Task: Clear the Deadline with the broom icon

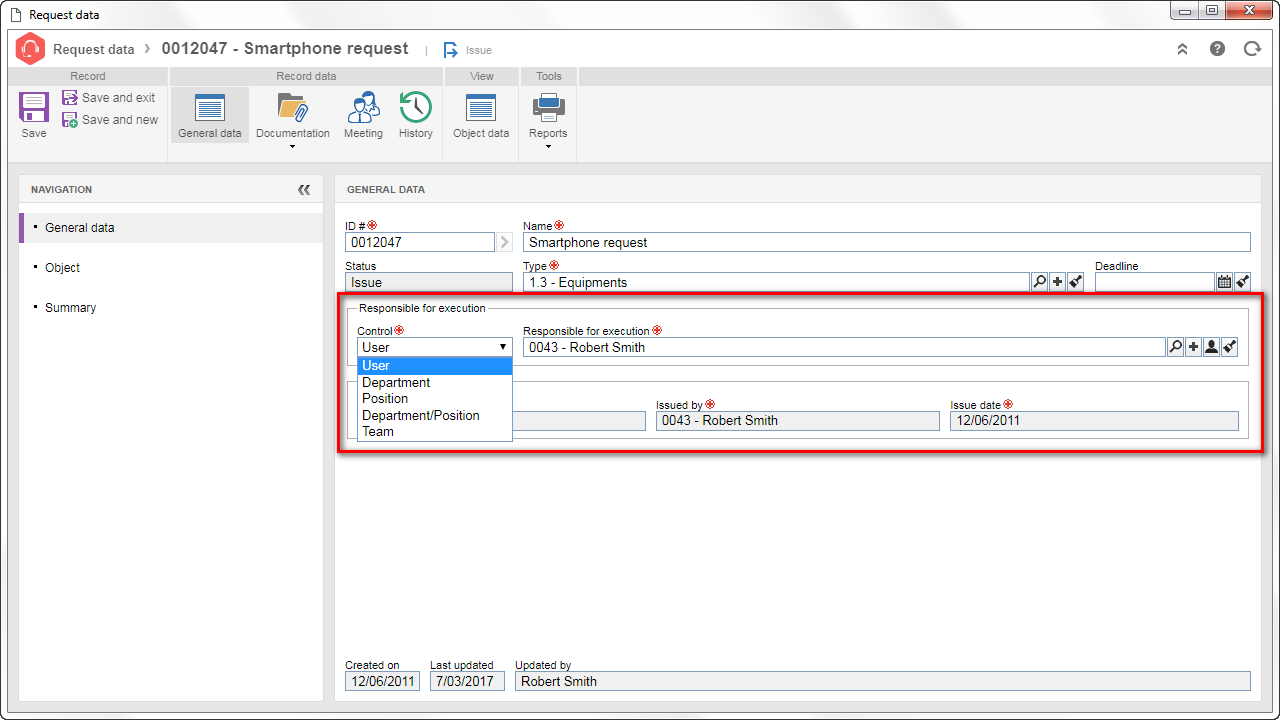Action: (1242, 282)
